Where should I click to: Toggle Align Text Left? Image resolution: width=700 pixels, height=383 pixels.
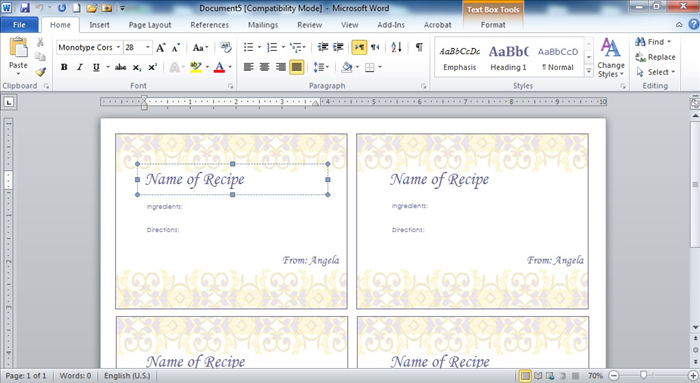(x=249, y=67)
